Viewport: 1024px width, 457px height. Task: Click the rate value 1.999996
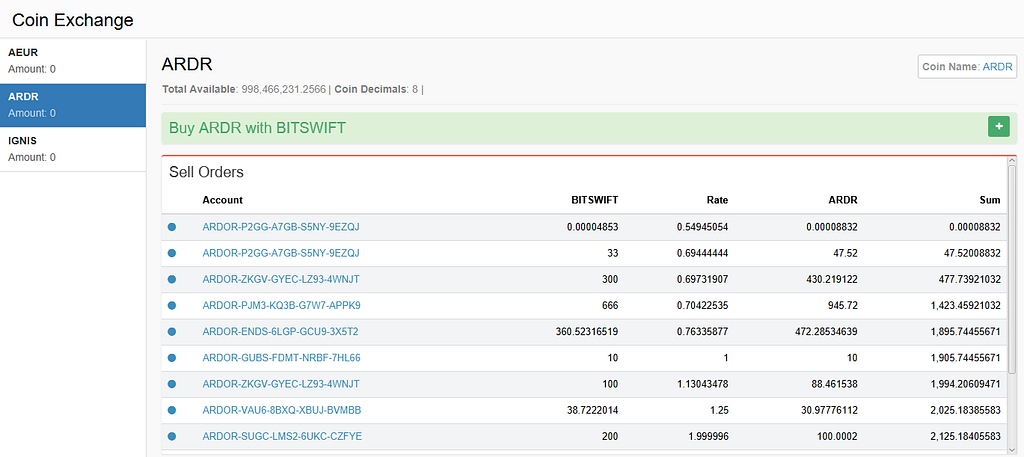point(708,436)
